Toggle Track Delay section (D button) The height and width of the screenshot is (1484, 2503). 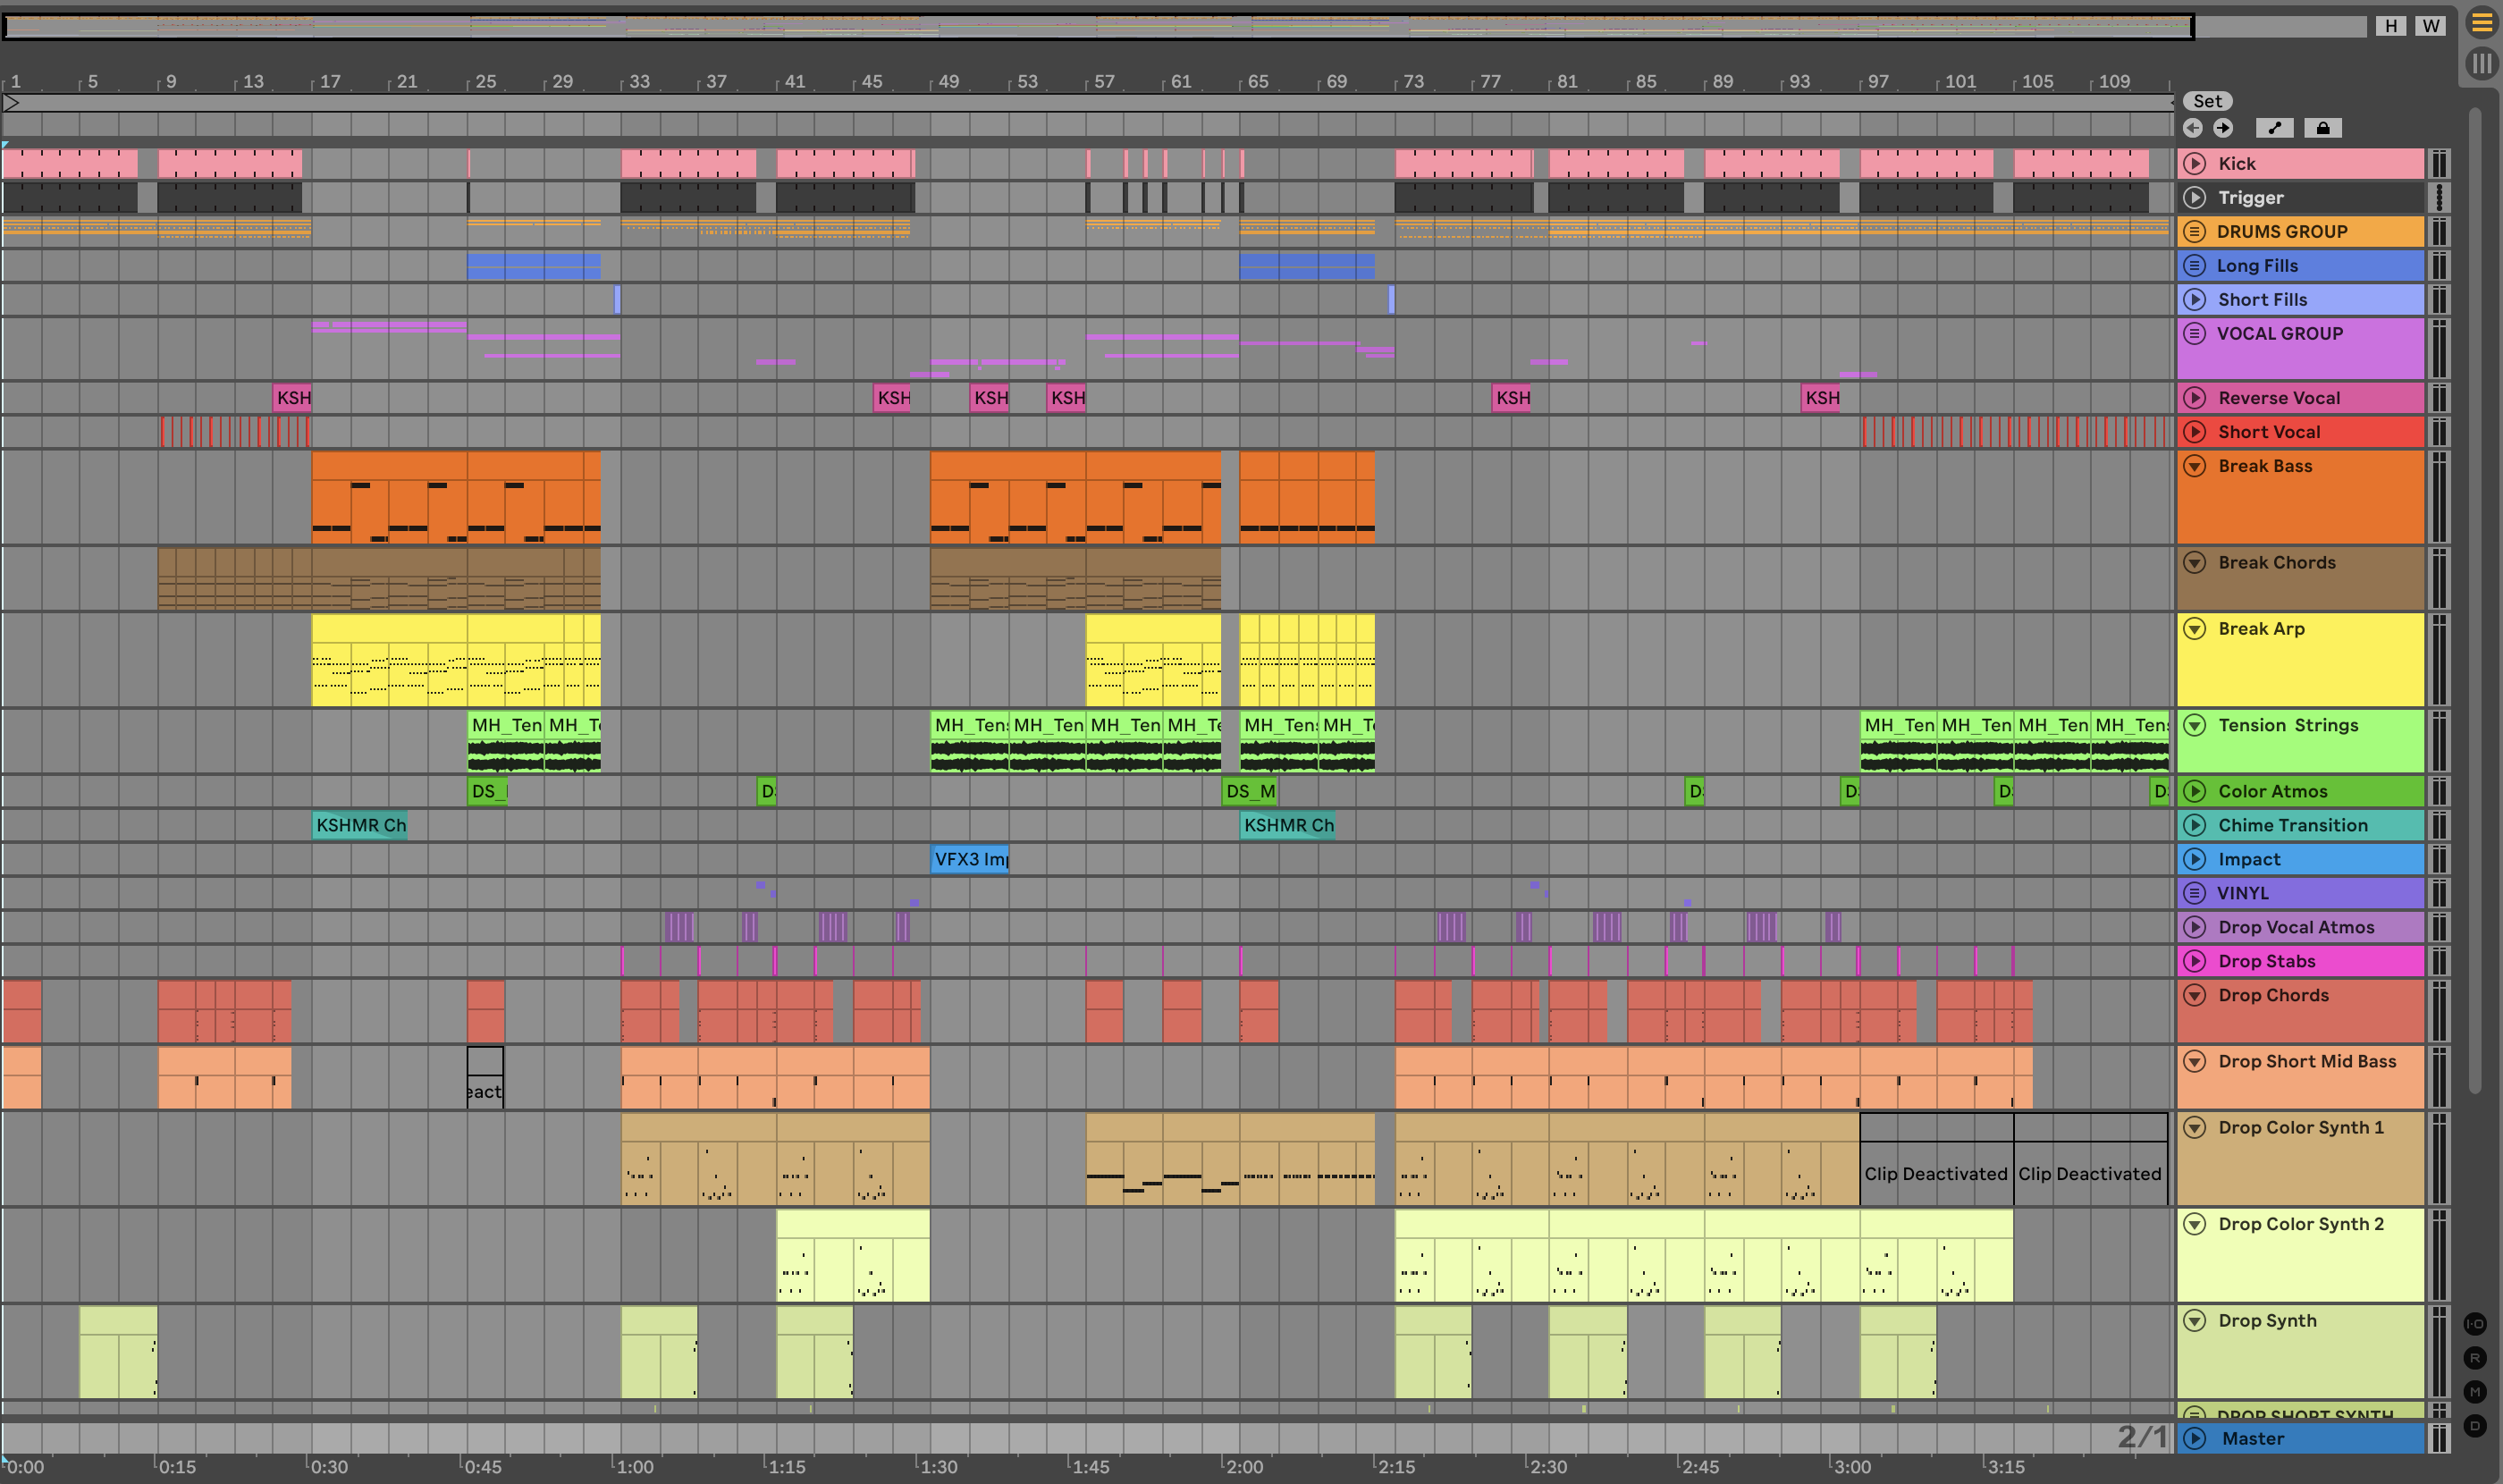(x=2475, y=1426)
